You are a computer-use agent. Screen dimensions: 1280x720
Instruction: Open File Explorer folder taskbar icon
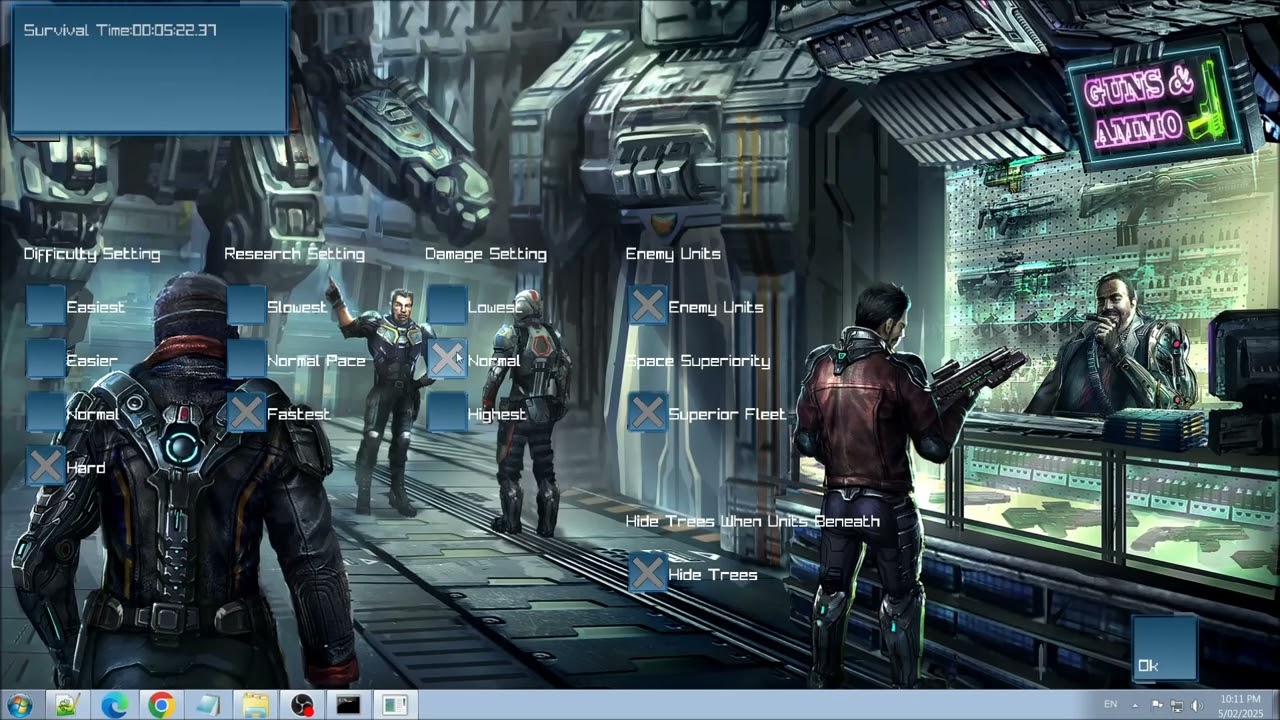[254, 705]
